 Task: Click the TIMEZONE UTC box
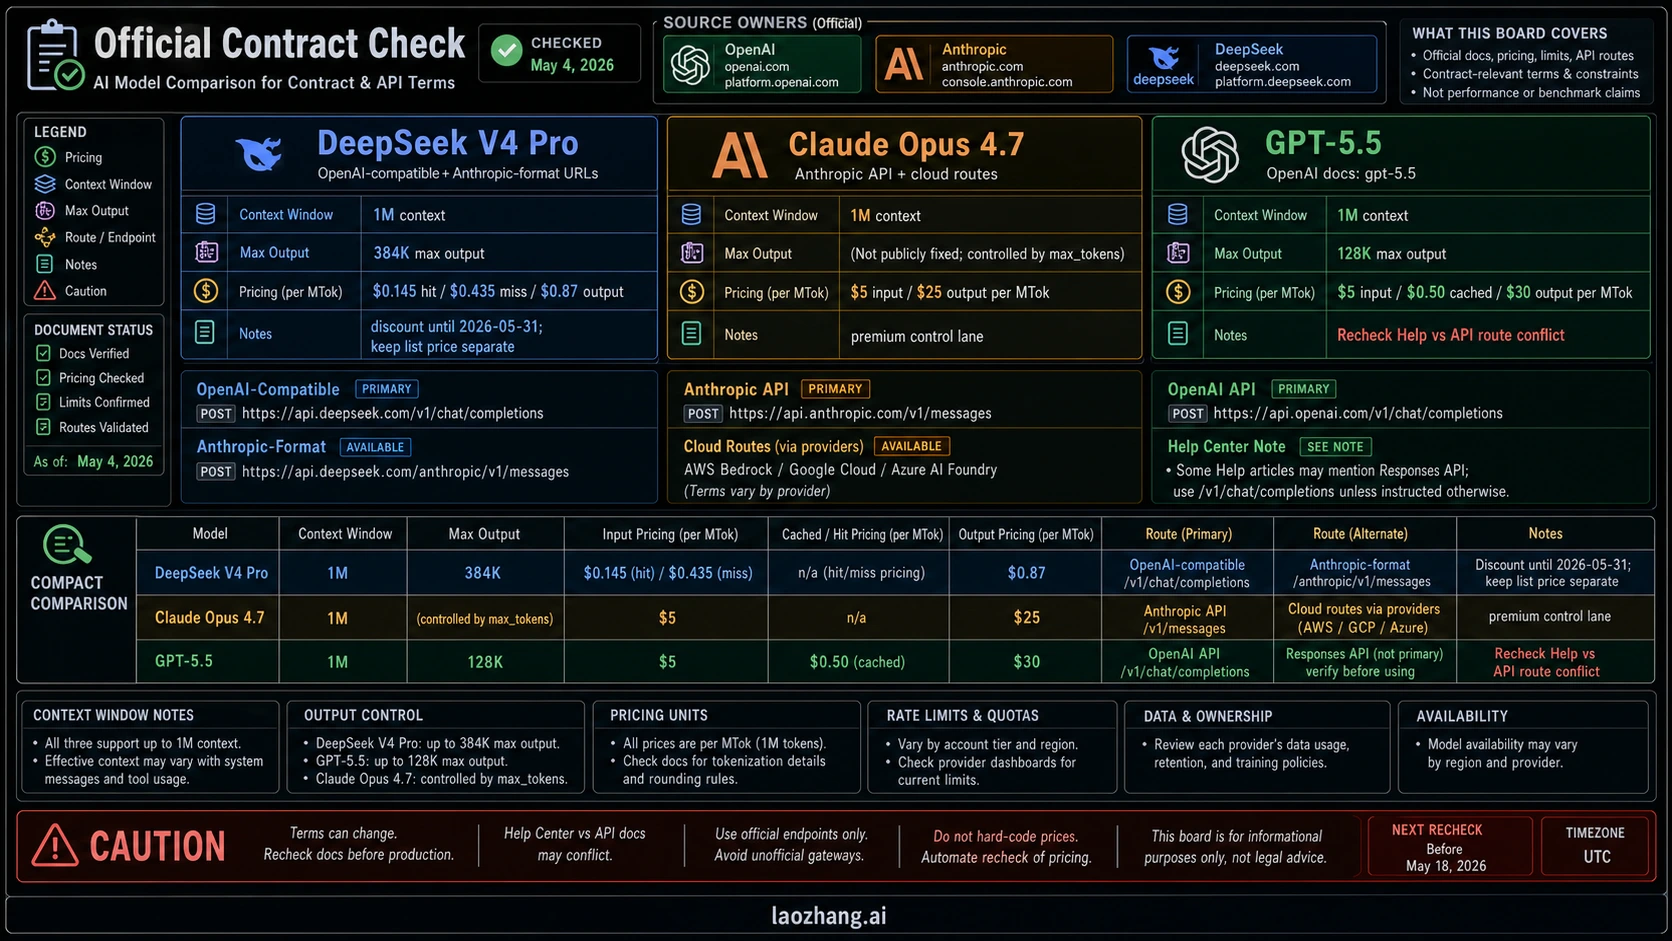pos(1595,847)
